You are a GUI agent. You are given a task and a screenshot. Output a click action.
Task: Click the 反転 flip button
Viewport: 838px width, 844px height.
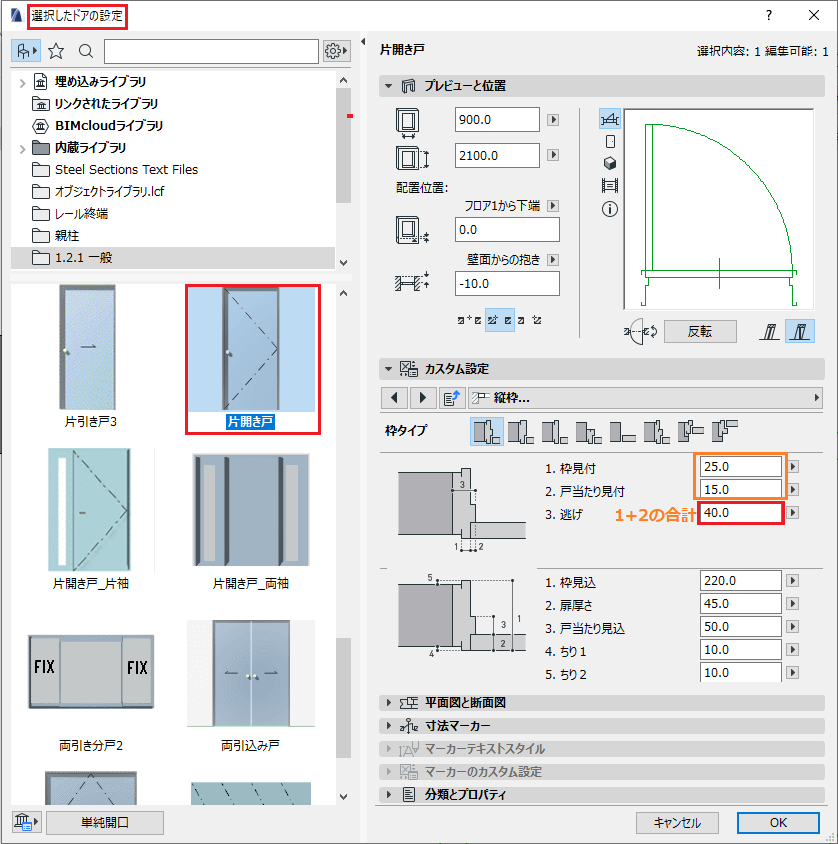pos(700,332)
